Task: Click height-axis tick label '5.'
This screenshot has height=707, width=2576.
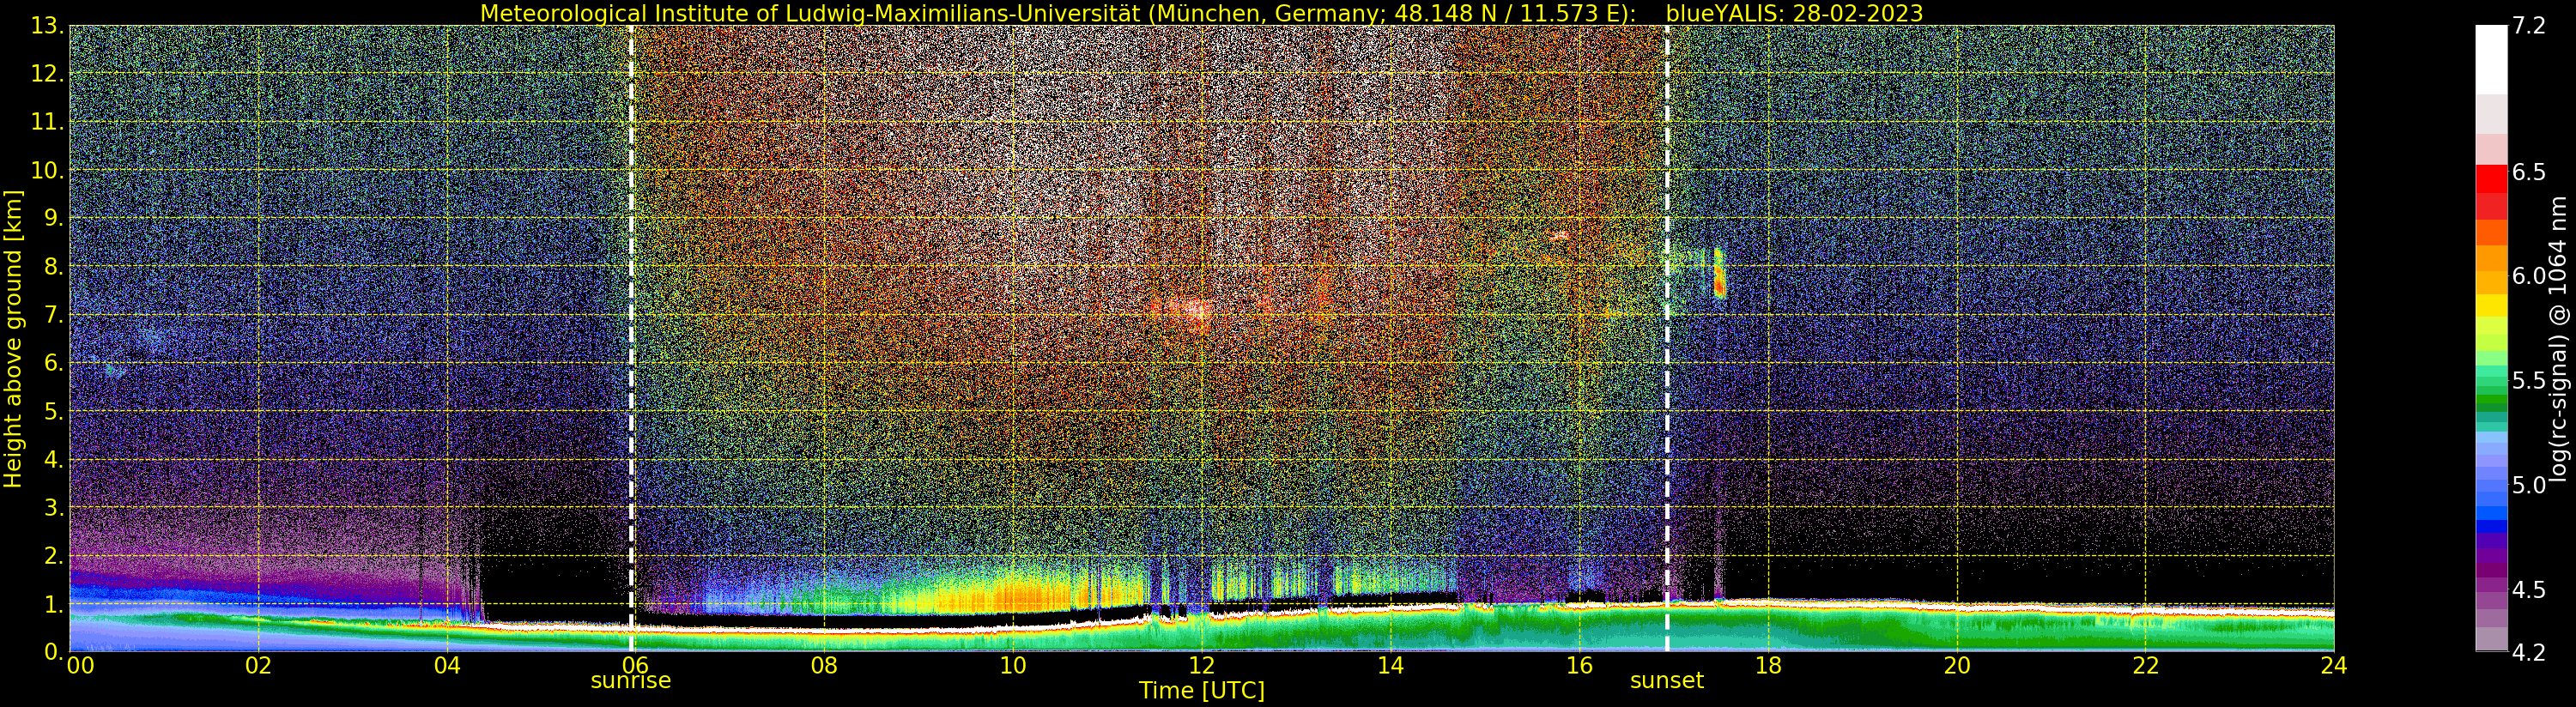Action: click(x=54, y=411)
